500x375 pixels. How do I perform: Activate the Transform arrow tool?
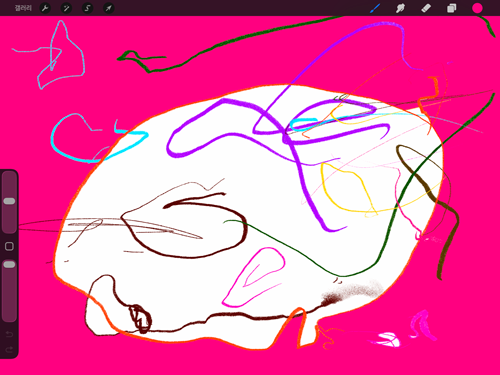tap(109, 8)
